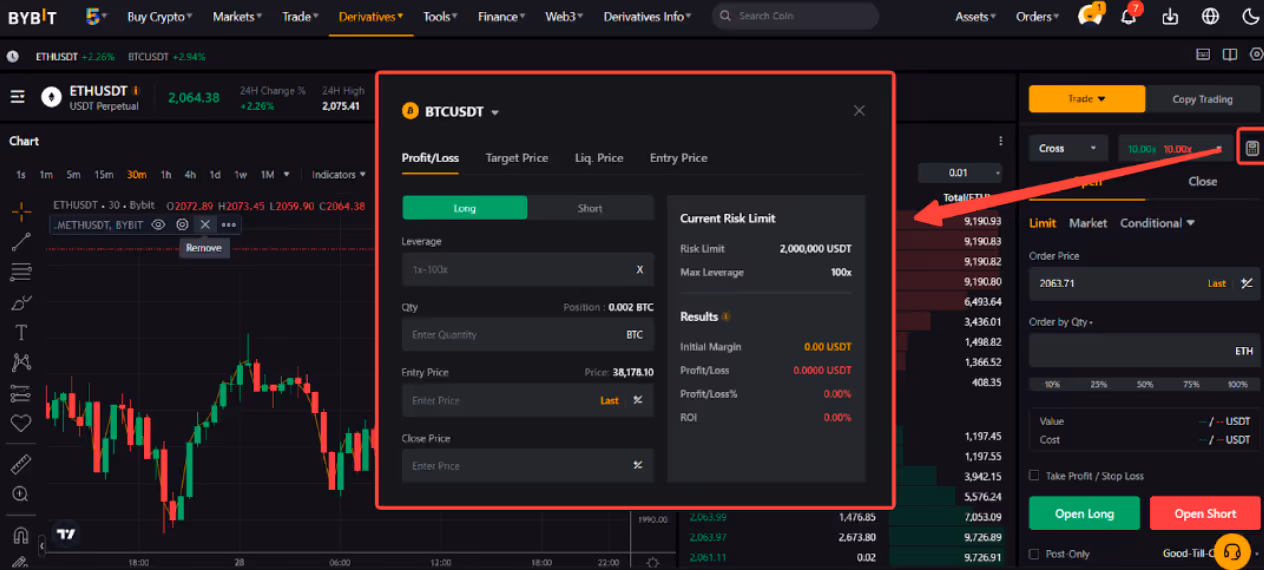The width and height of the screenshot is (1264, 570).
Task: Select the trend line drawing tool
Action: pos(21,241)
